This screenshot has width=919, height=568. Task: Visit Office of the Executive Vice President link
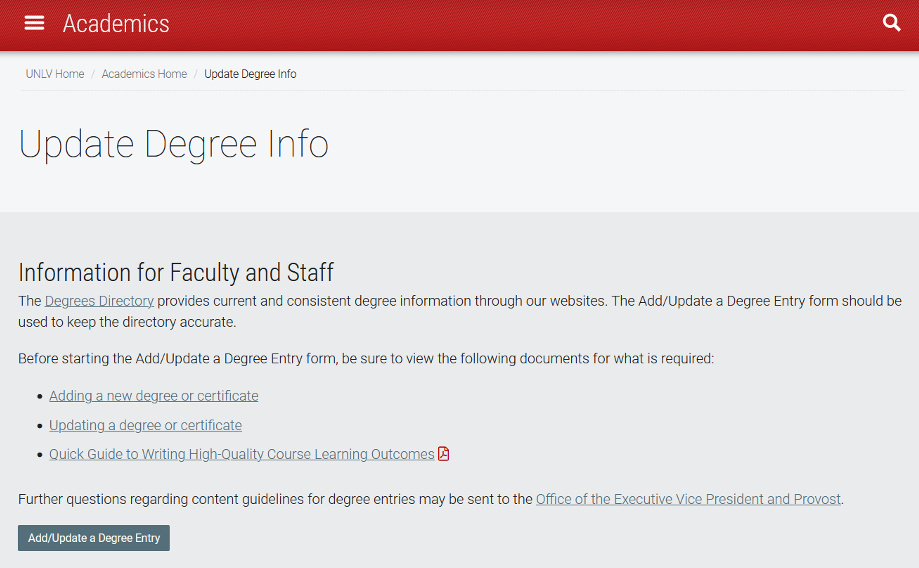point(688,499)
